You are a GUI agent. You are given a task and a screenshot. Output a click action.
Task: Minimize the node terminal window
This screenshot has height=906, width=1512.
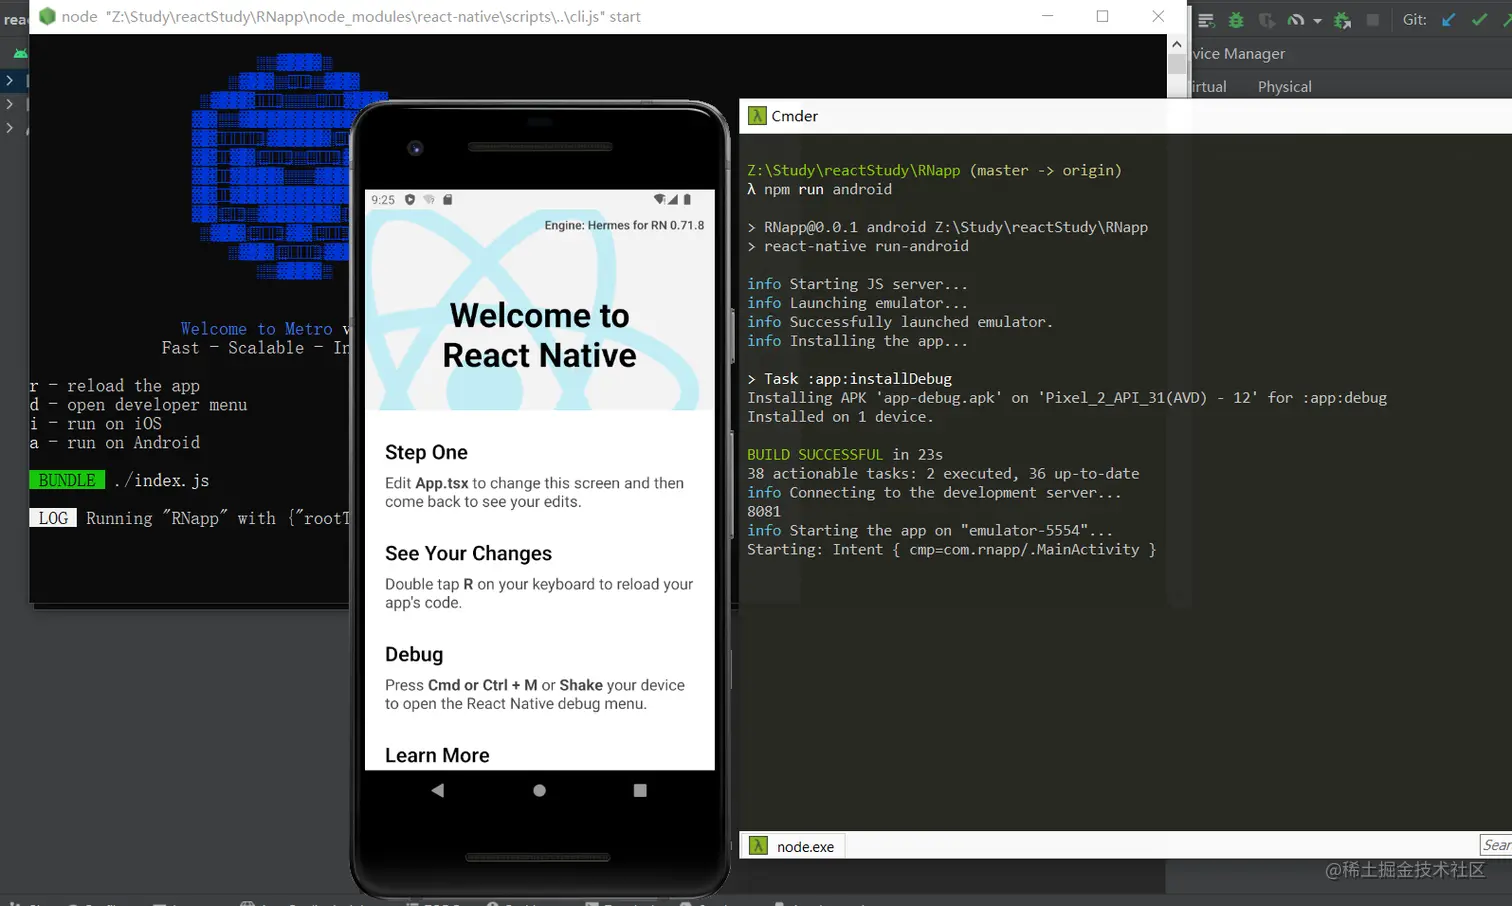[1047, 16]
